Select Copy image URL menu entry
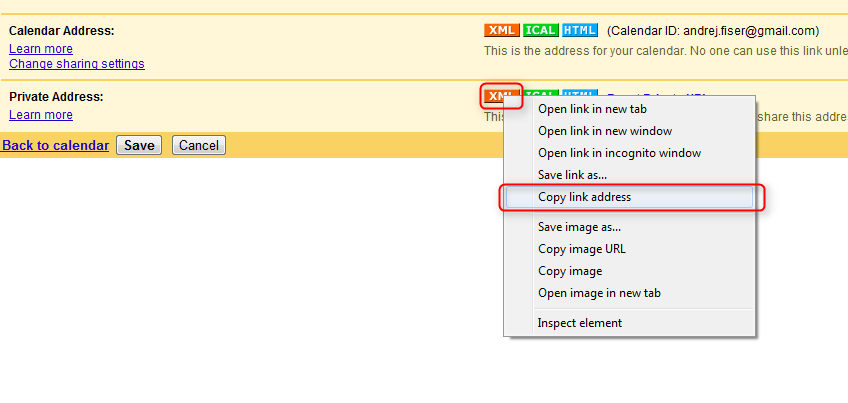This screenshot has width=848, height=403. [581, 249]
